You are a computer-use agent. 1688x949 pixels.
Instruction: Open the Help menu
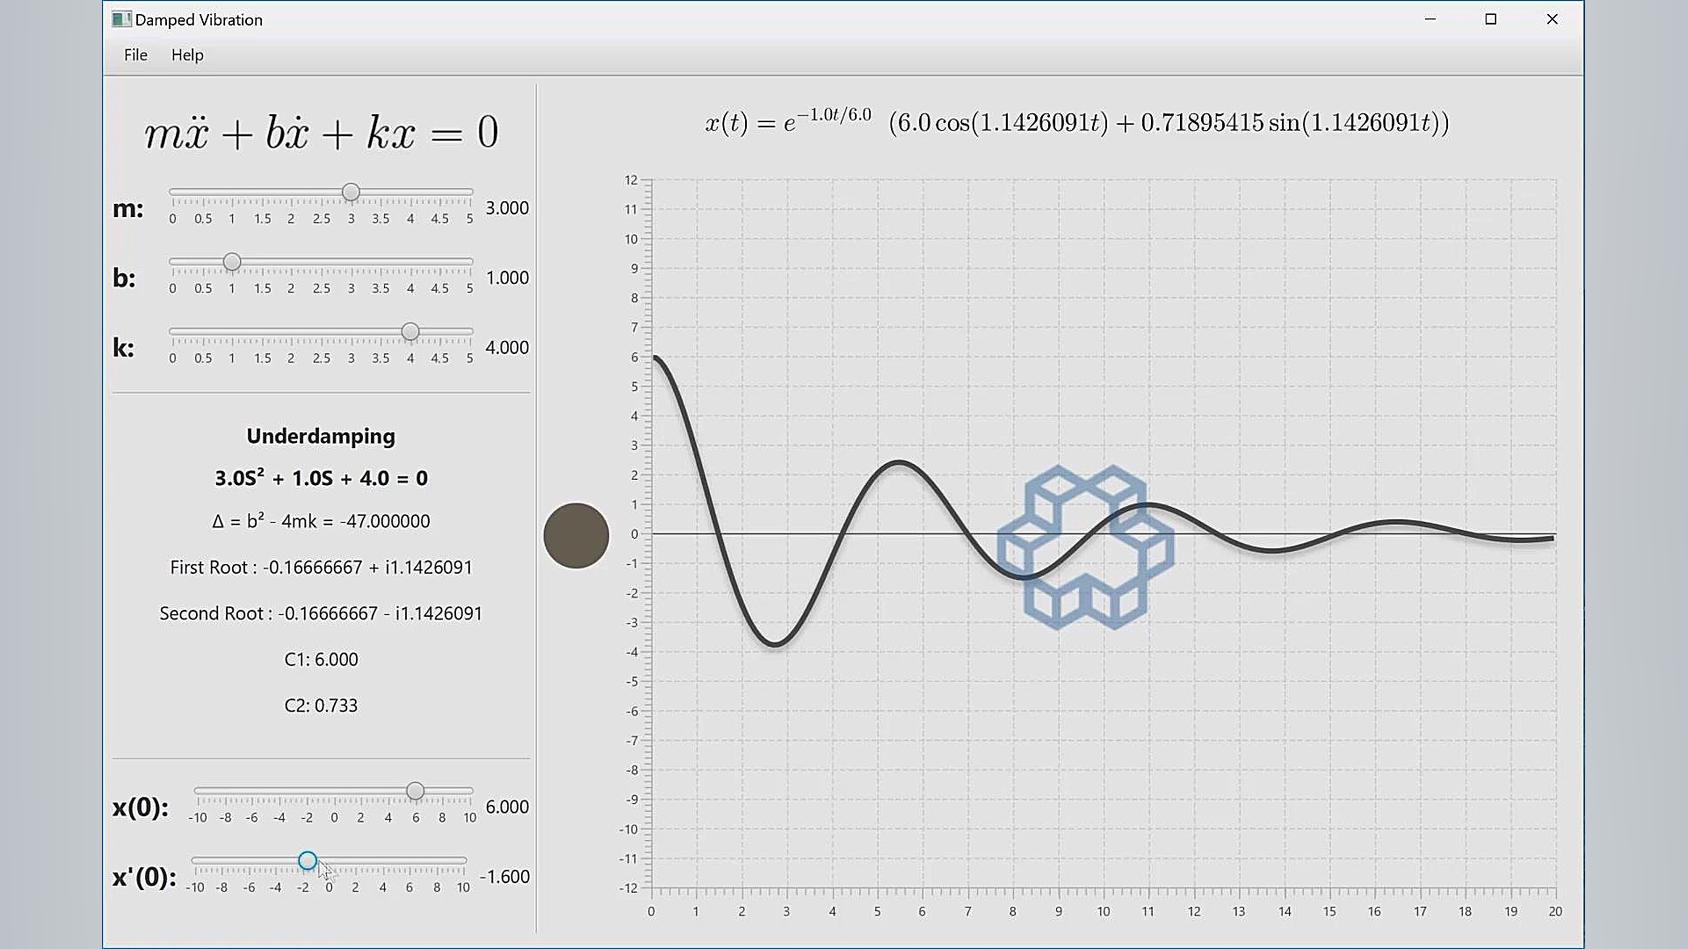pyautogui.click(x=186, y=55)
